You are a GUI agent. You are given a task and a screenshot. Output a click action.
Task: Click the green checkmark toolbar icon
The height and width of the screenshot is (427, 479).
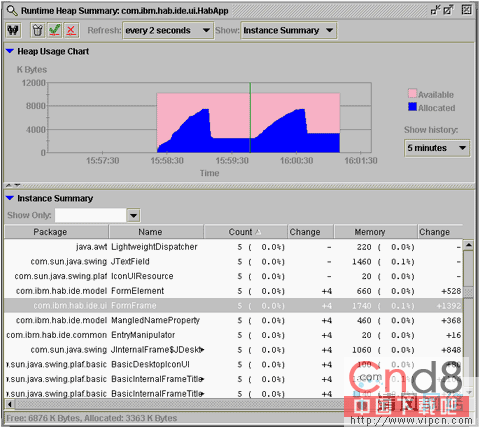54,30
